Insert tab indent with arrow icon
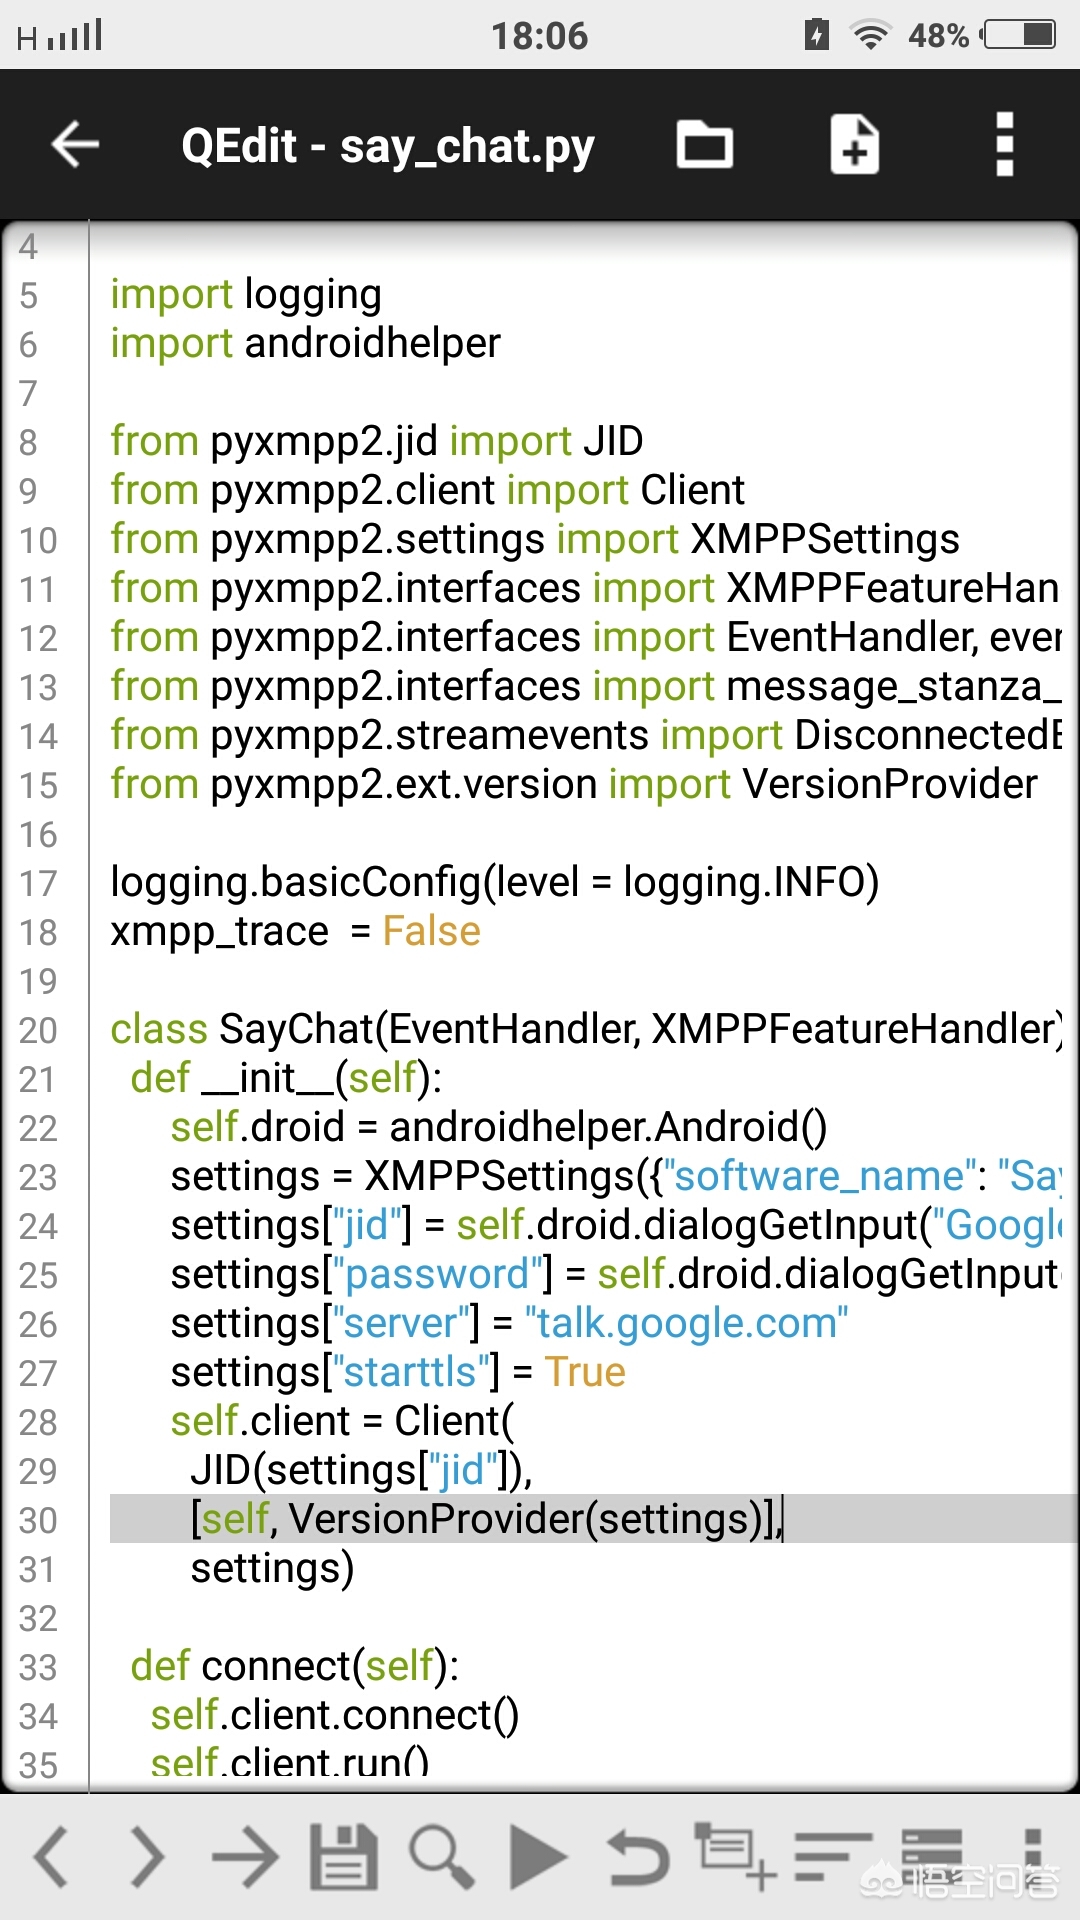Image resolution: width=1080 pixels, height=1920 pixels. coord(245,1857)
